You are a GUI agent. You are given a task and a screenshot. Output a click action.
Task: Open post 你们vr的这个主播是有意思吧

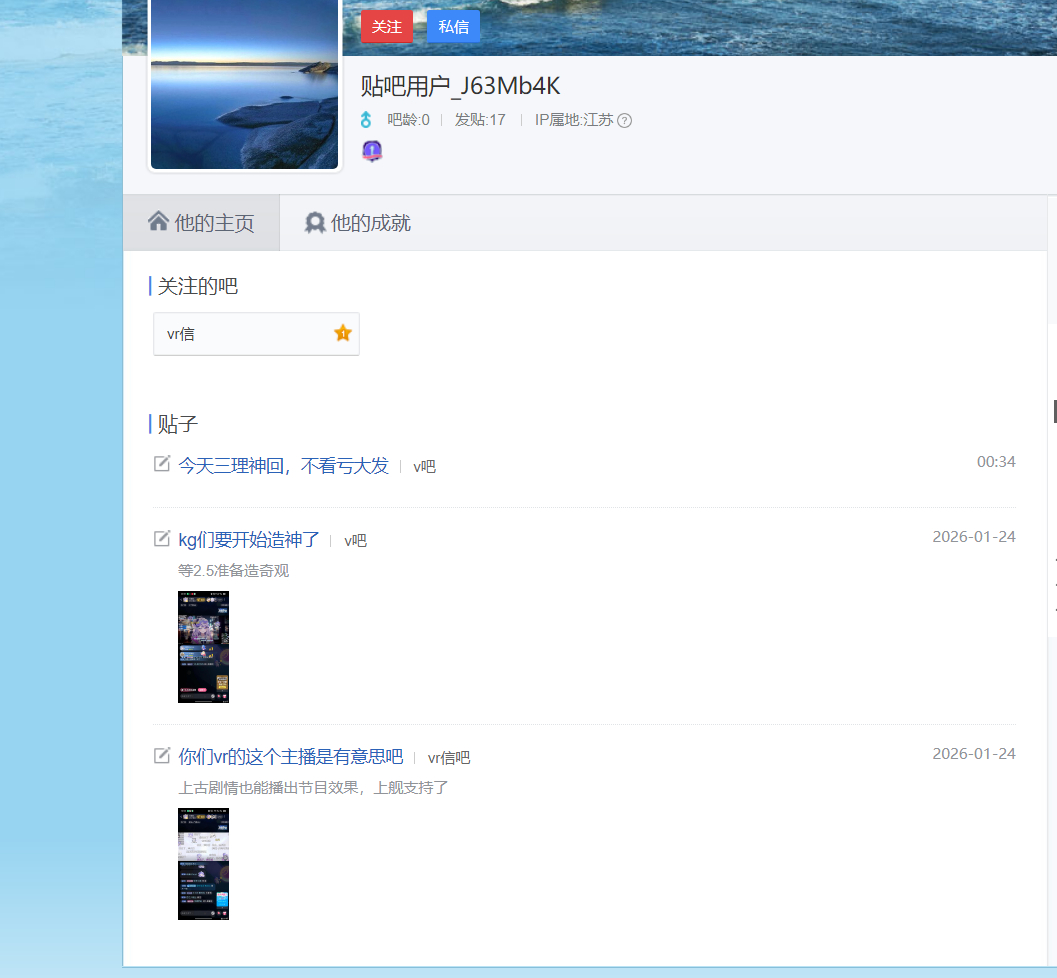point(290,757)
